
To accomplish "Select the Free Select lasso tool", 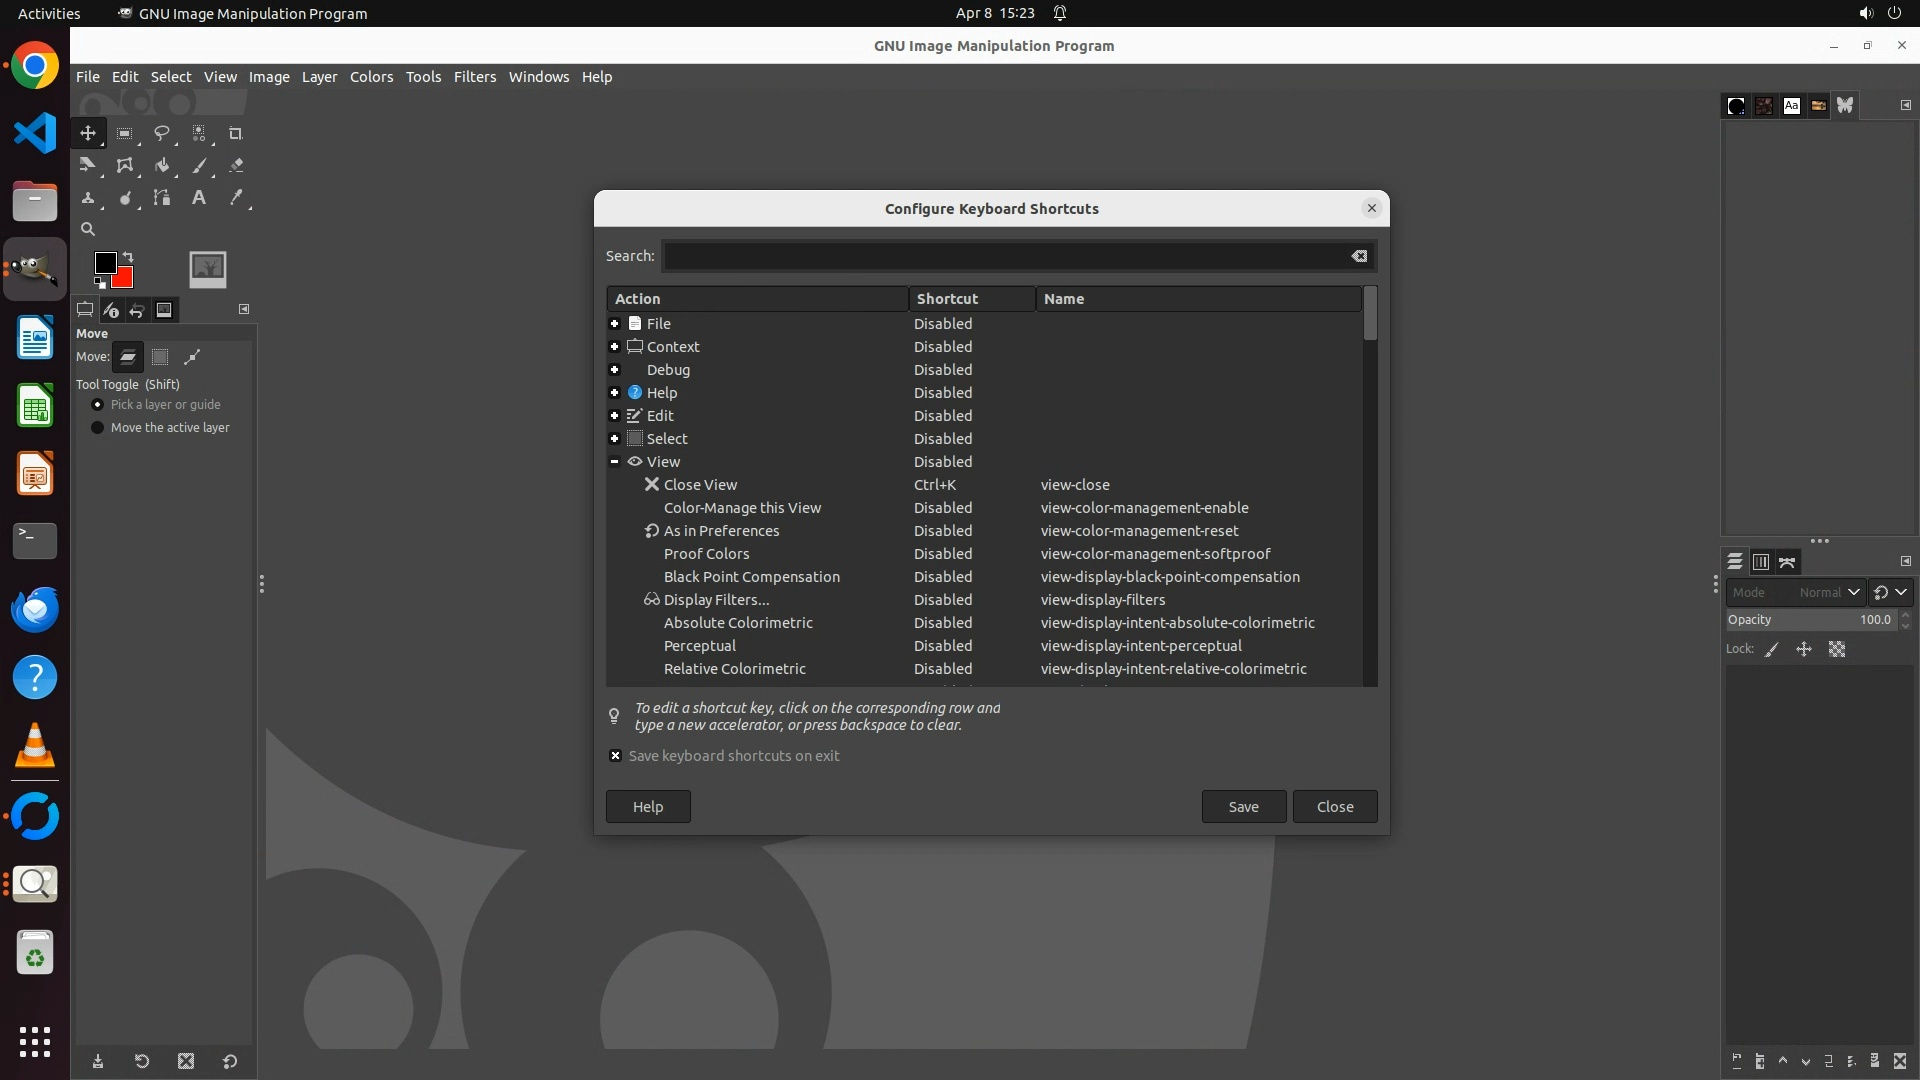I will click(161, 133).
